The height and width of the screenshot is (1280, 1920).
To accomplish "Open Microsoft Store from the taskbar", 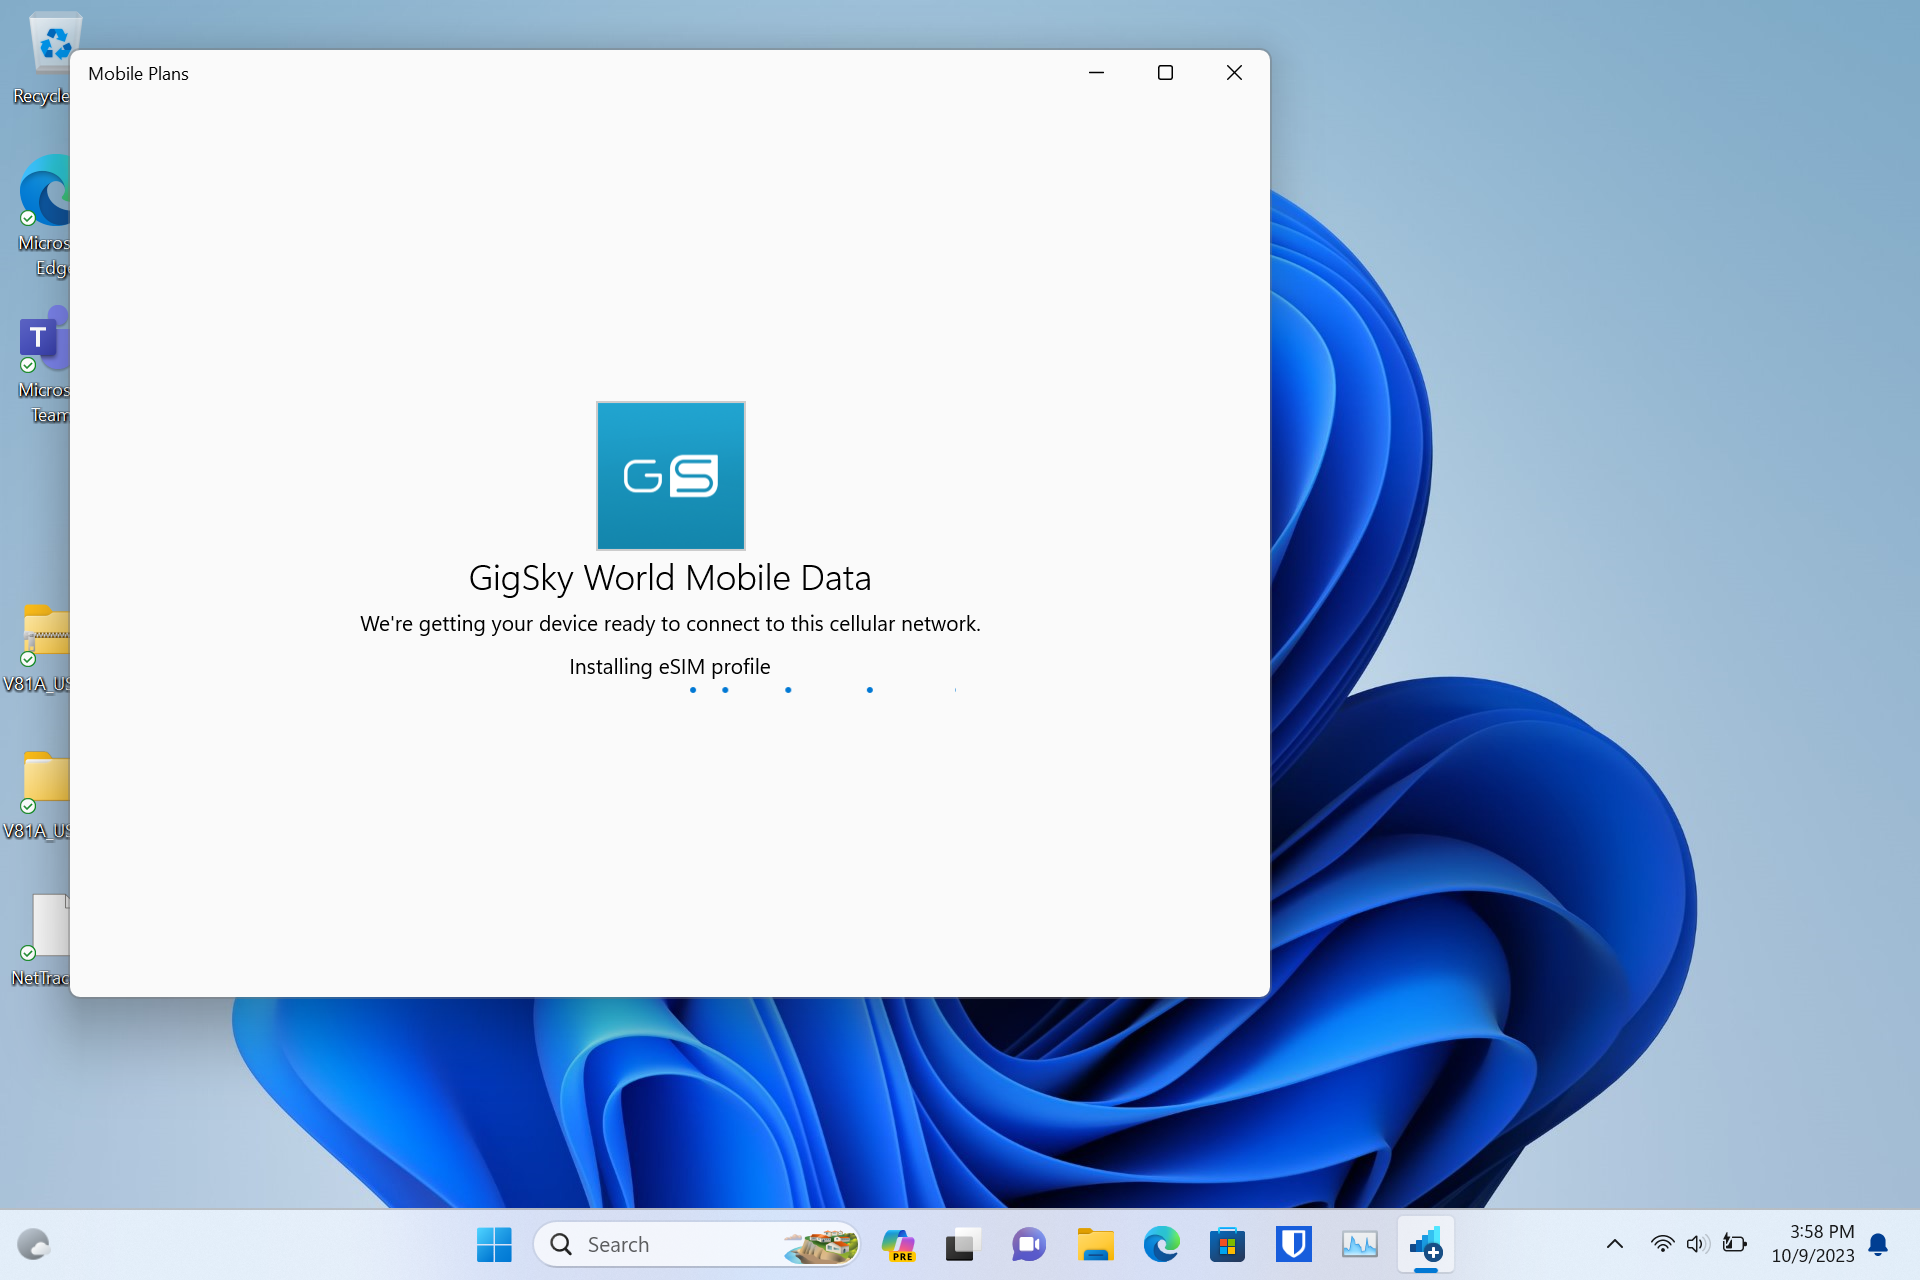I will point(1227,1244).
